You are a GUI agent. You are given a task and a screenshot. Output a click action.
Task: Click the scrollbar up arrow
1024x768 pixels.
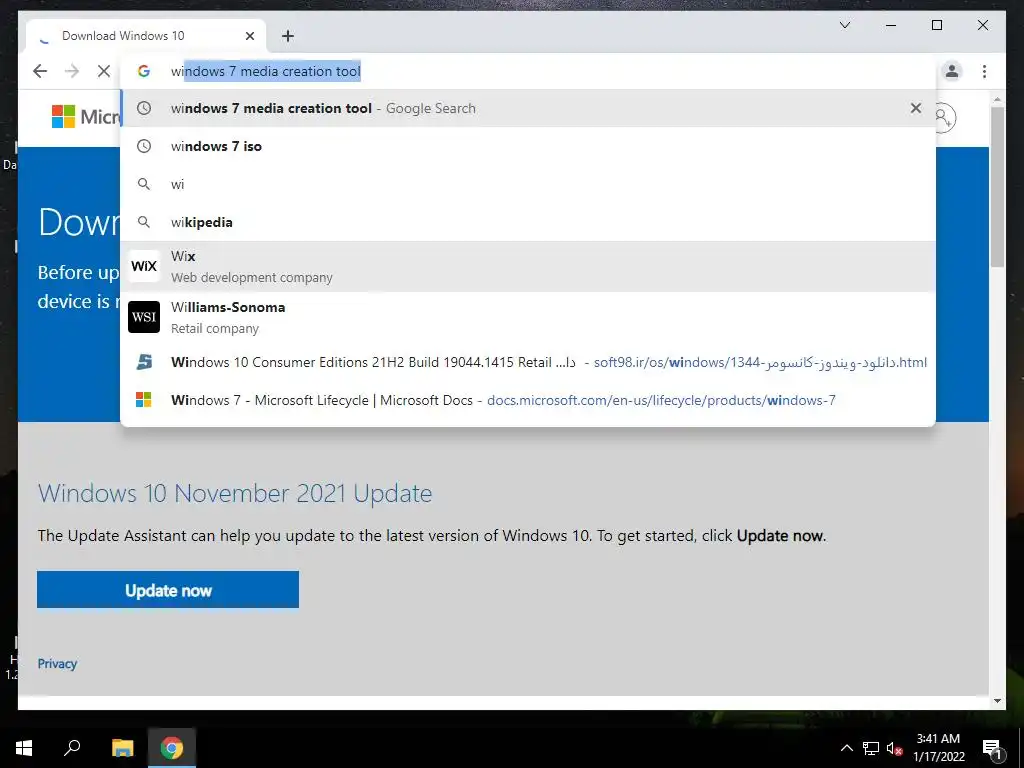tap(997, 99)
